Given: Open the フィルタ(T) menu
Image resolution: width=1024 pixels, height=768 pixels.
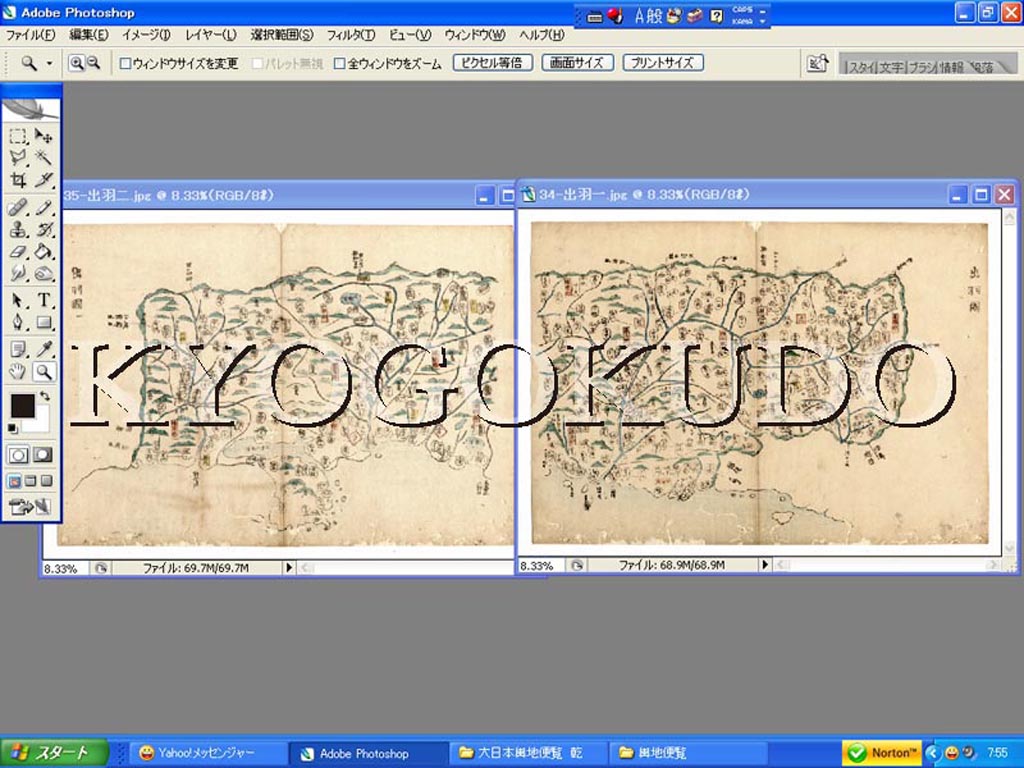Looking at the screenshot, I should (351, 35).
